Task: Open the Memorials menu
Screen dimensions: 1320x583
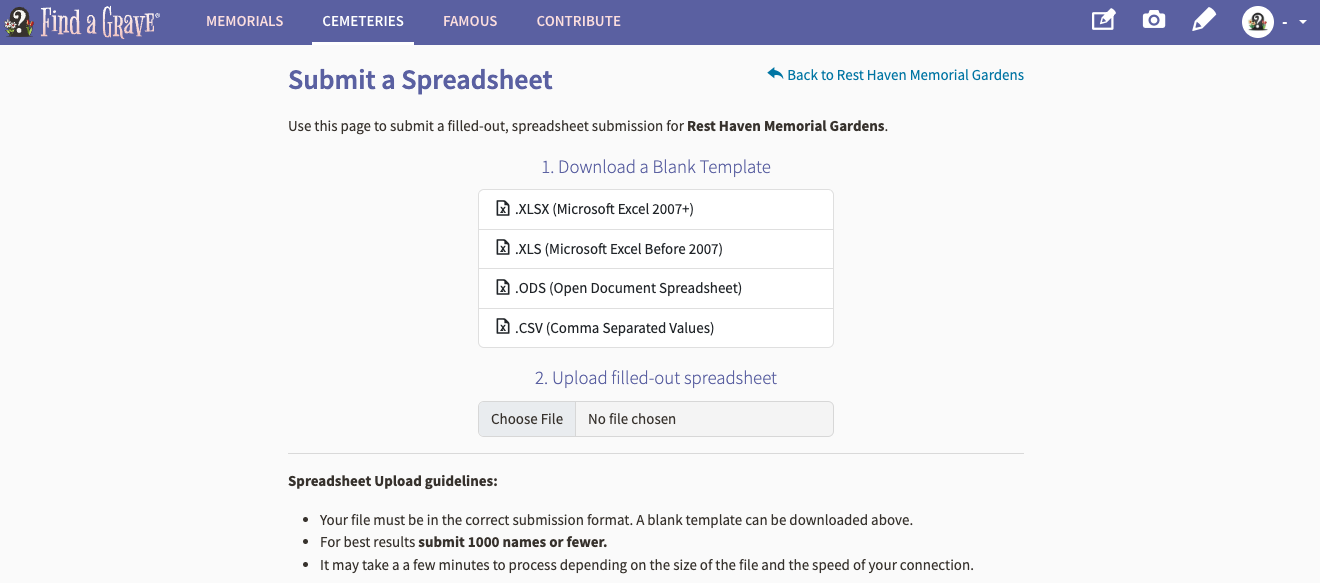Action: pos(245,21)
